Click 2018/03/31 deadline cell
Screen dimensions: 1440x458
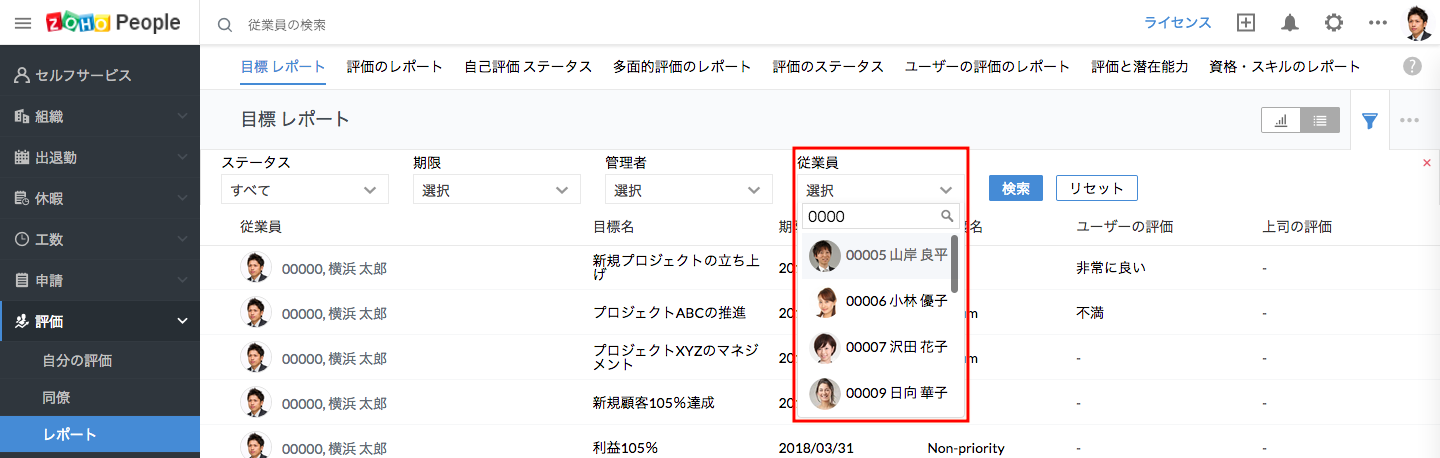[818, 448]
